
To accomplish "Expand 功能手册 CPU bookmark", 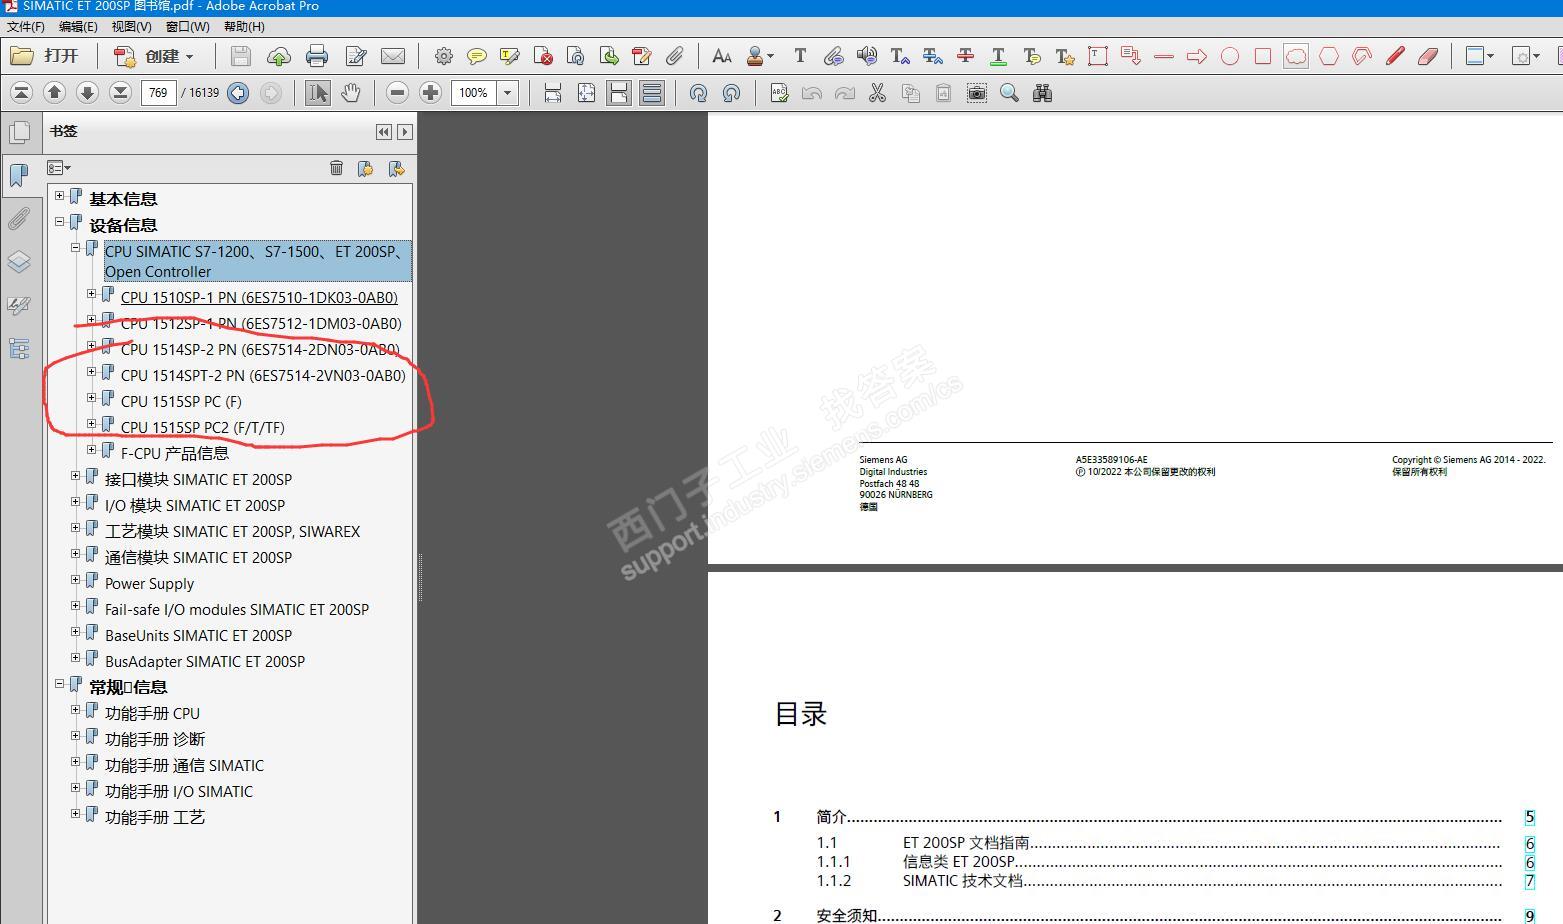I will point(75,710).
